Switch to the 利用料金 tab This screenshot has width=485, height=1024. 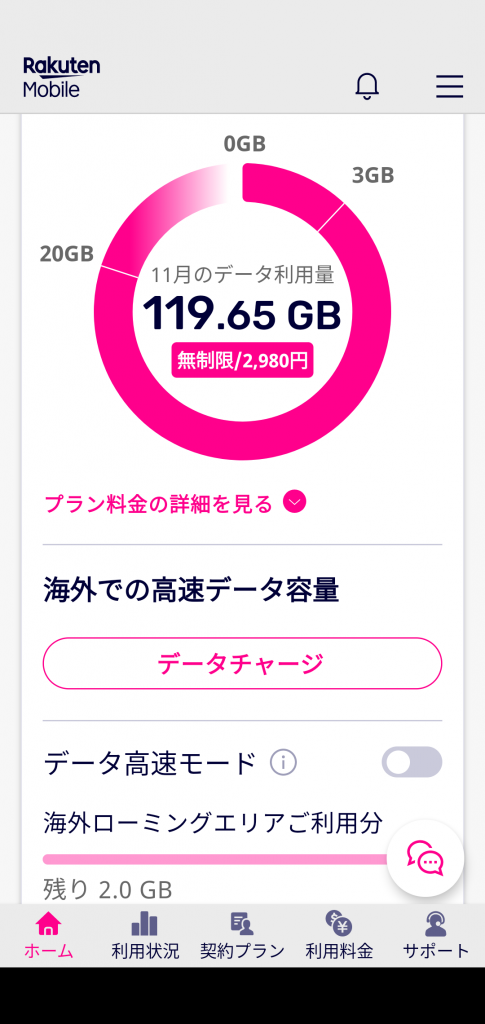(339, 935)
